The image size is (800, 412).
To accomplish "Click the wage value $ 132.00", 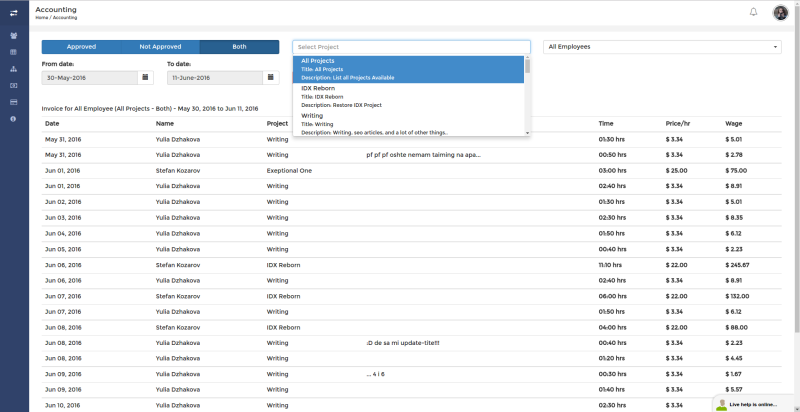I will coord(737,296).
